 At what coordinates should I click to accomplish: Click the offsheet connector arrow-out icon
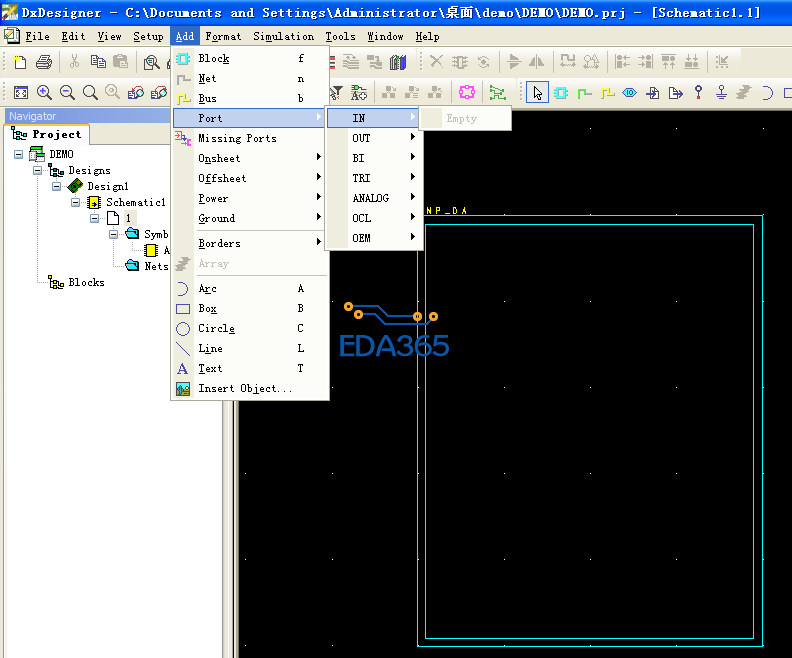(x=675, y=93)
